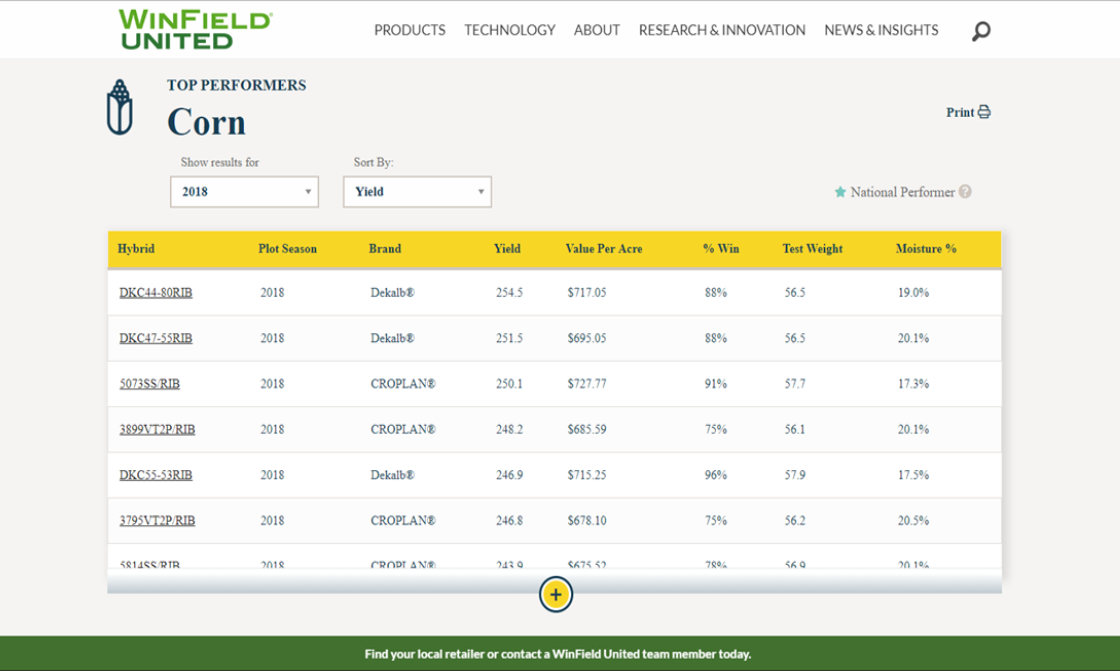Click the printer icon beside Print
Screen dimensions: 1120x671
[x=984, y=112]
